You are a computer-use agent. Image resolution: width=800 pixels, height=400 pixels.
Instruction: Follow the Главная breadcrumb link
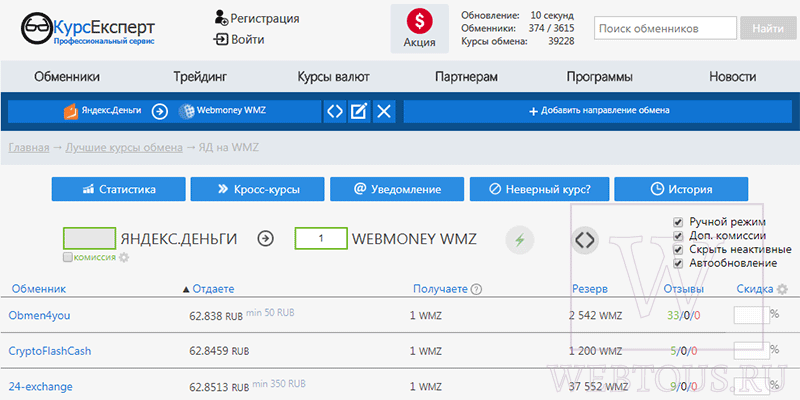[29, 147]
